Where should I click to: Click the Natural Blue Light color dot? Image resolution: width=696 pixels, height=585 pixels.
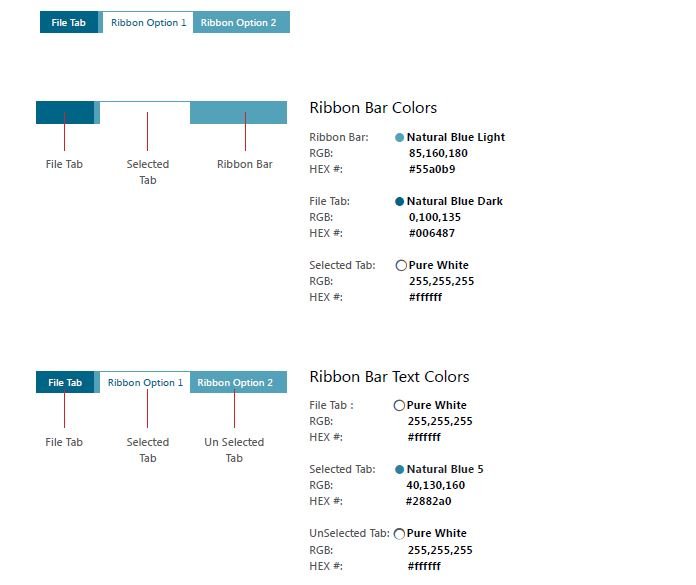click(399, 138)
